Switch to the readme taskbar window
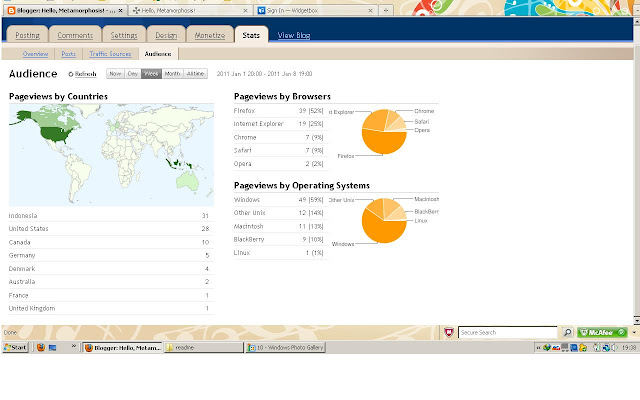This screenshot has height=400, width=640. point(204,347)
